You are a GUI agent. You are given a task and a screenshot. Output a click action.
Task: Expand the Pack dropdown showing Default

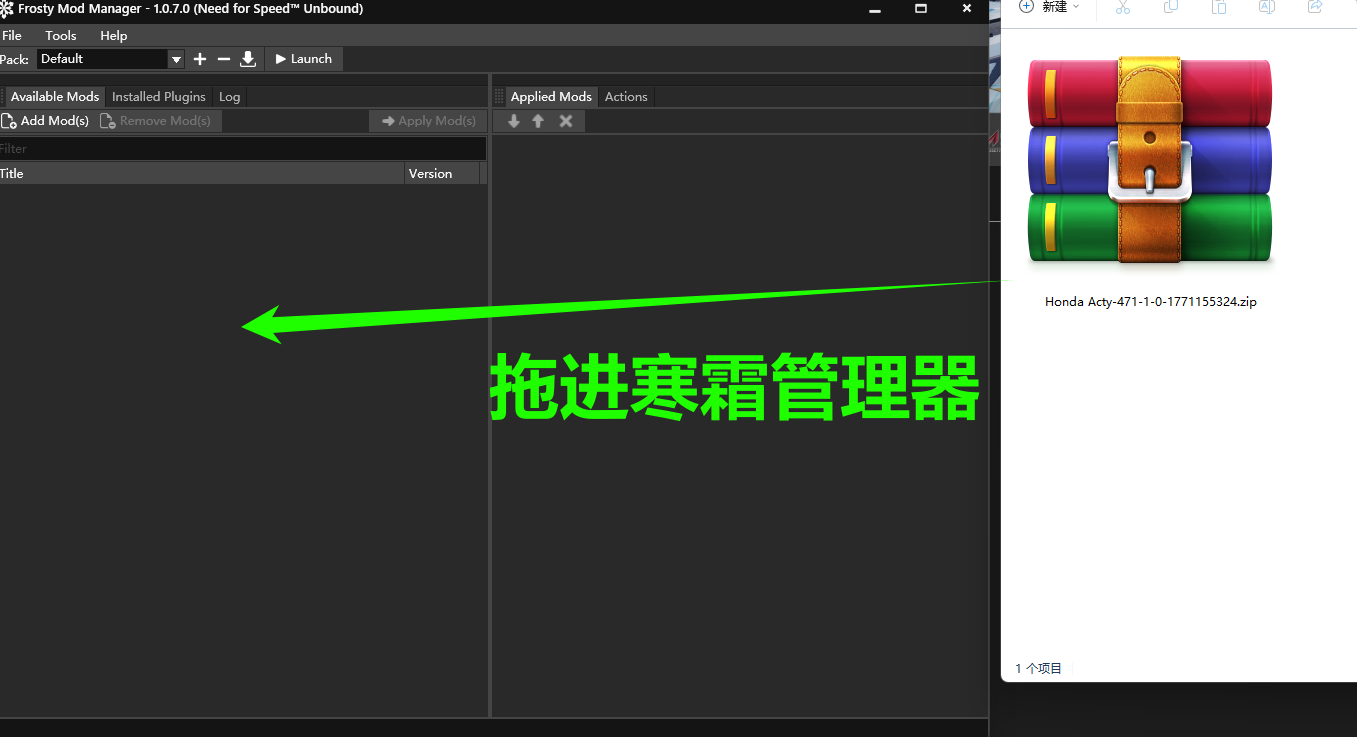tap(111, 59)
